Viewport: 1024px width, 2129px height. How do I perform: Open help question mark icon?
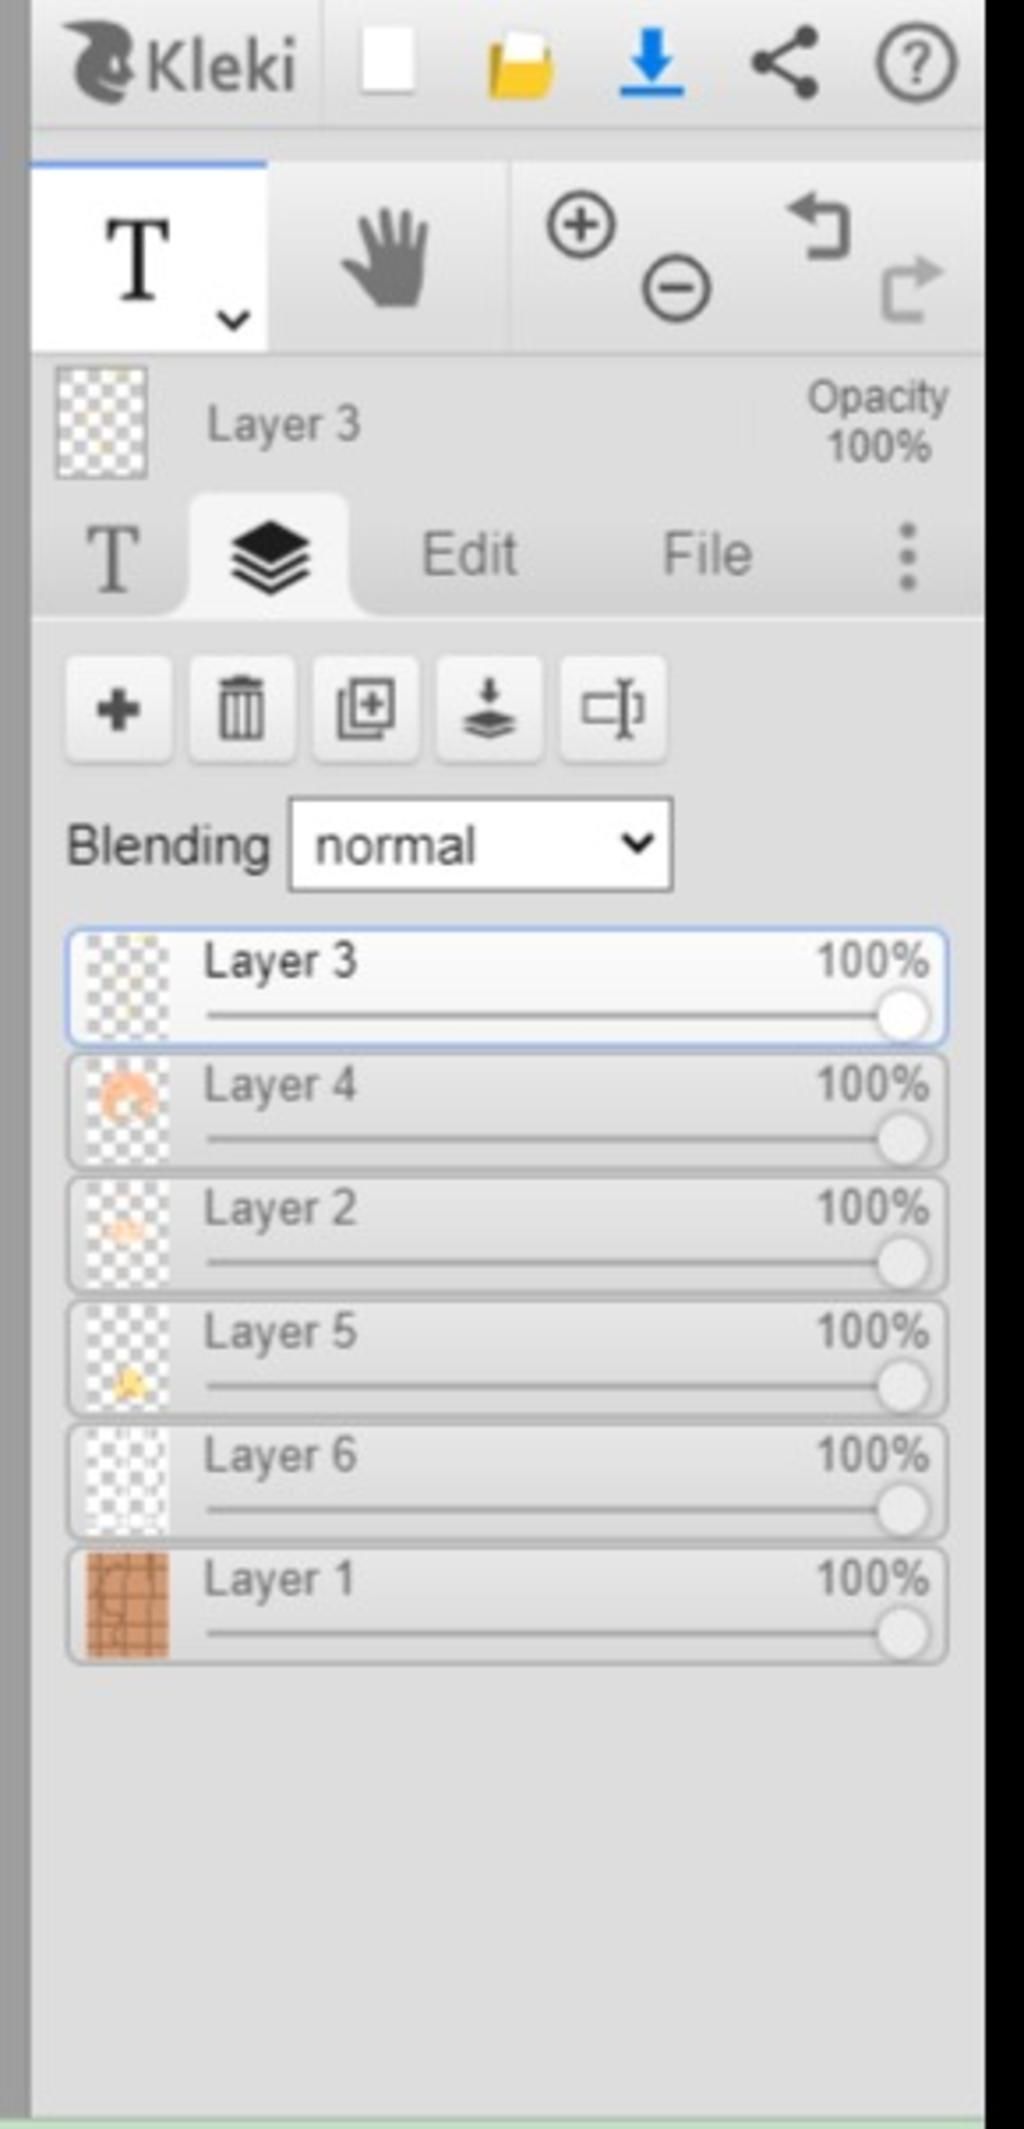coord(916,63)
